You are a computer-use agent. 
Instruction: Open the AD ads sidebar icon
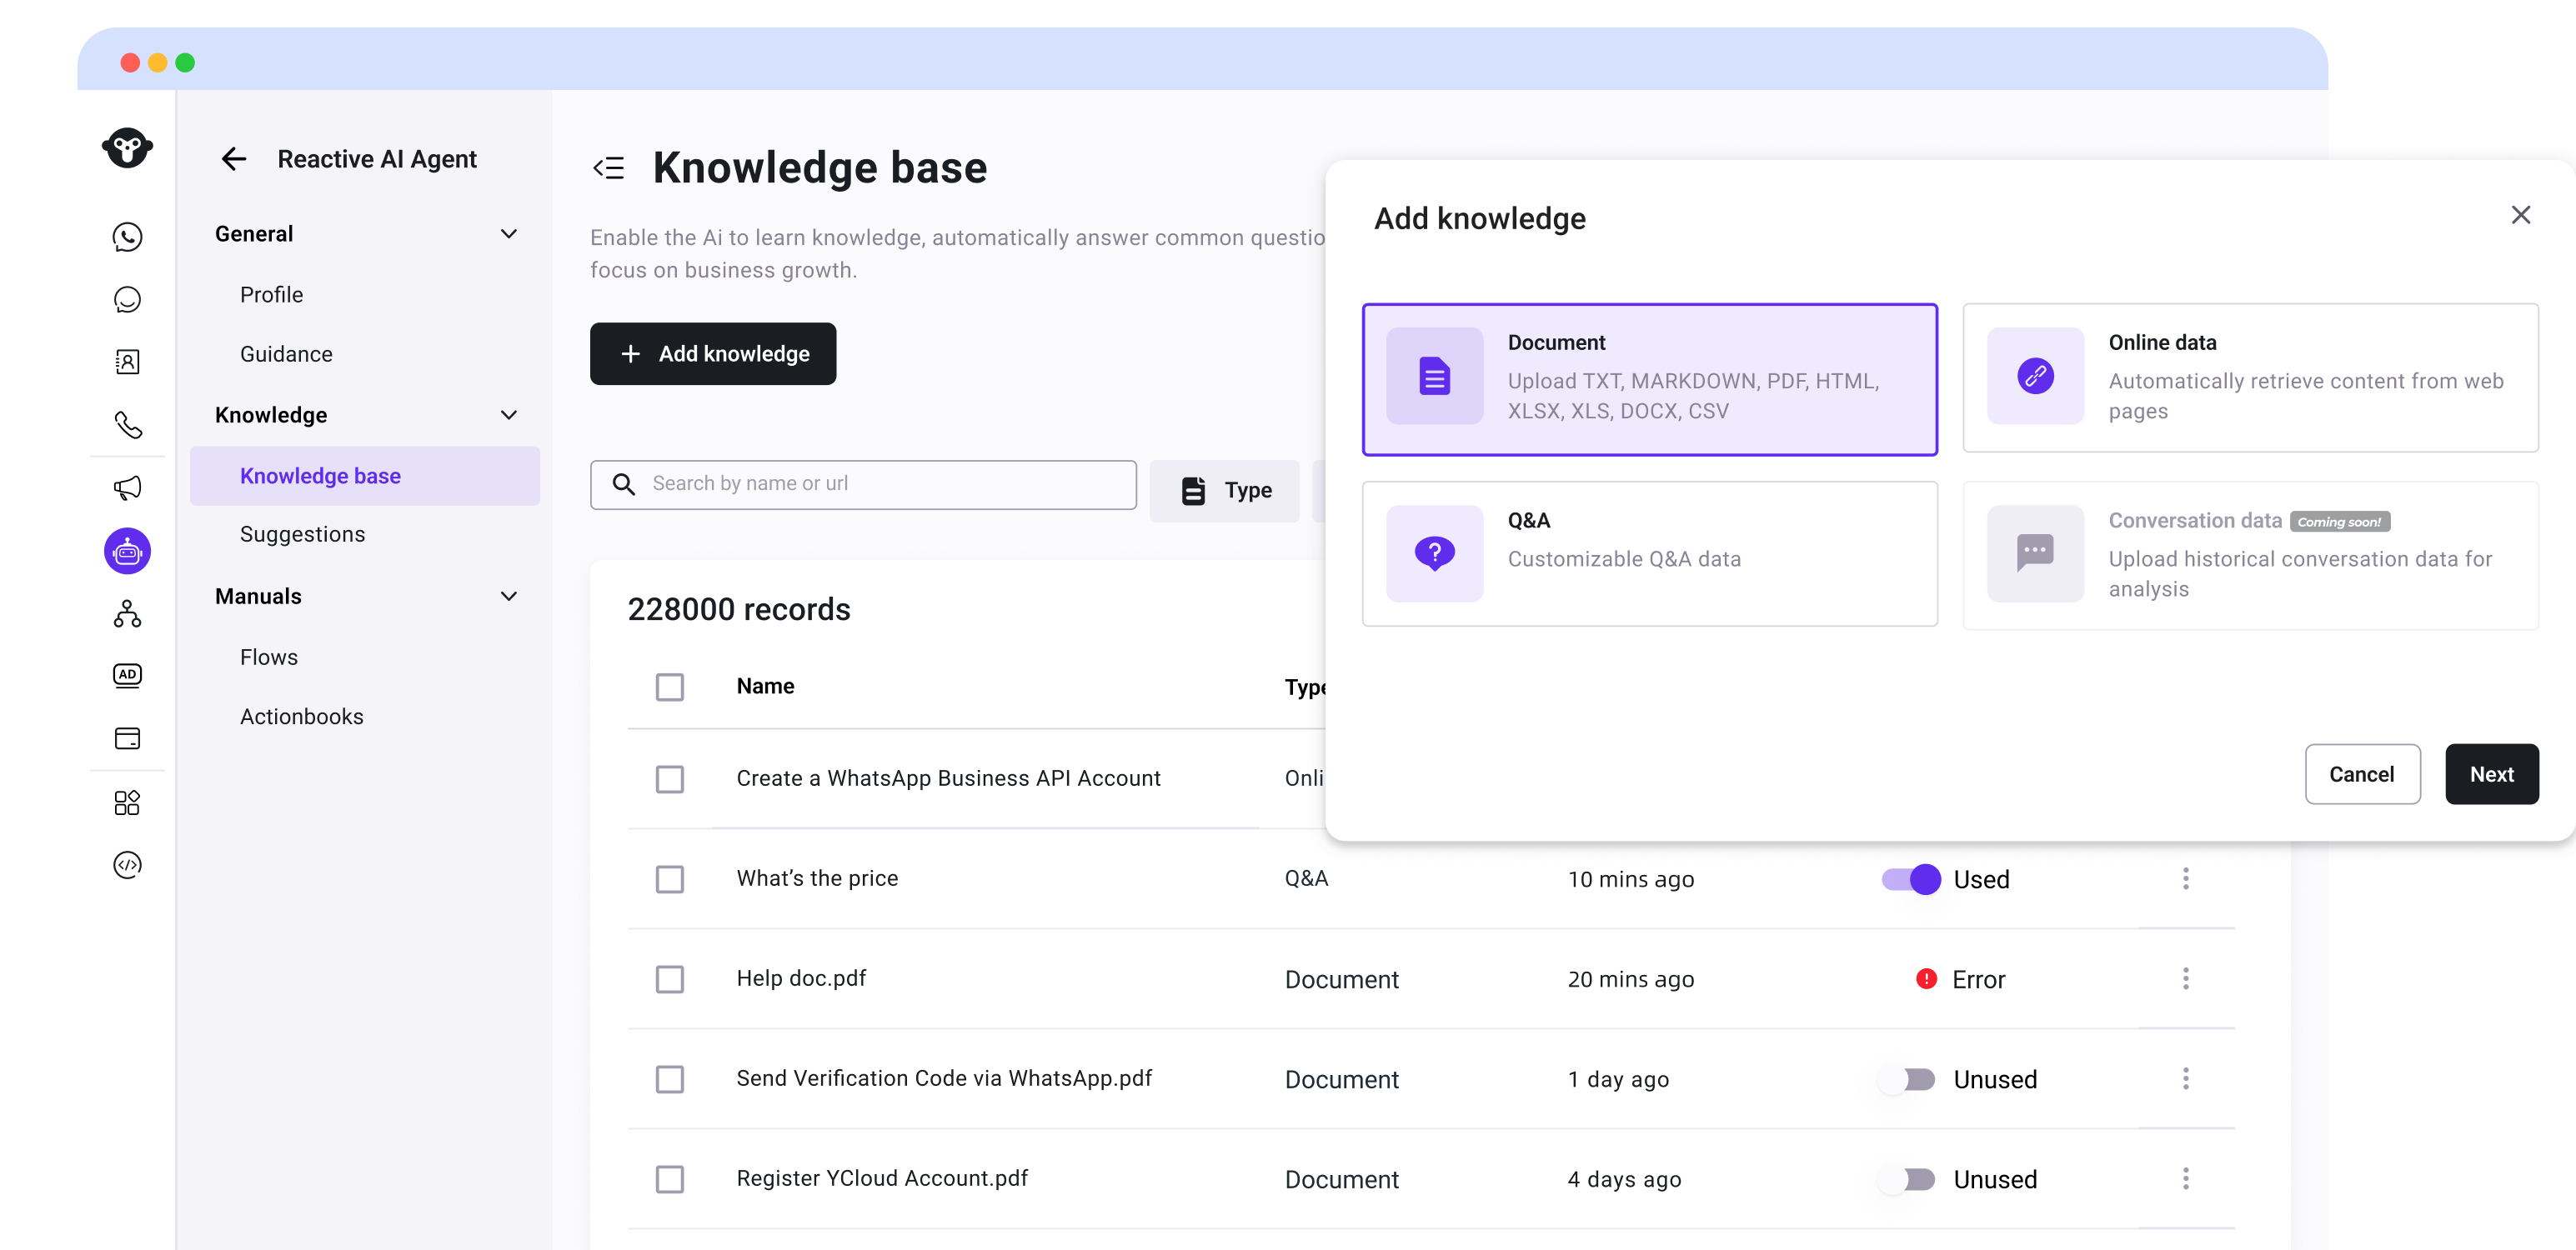click(127, 676)
